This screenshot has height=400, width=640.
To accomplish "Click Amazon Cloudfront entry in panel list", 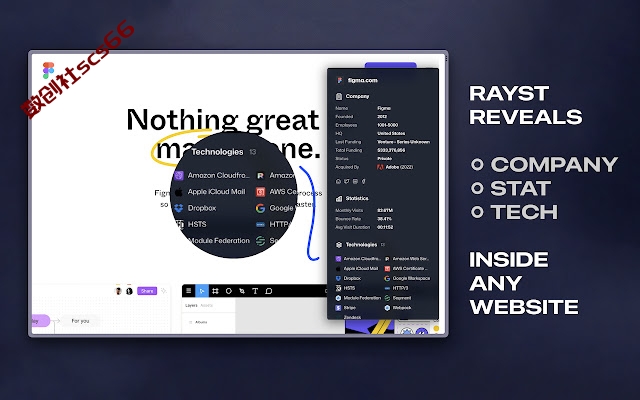I will point(358,259).
